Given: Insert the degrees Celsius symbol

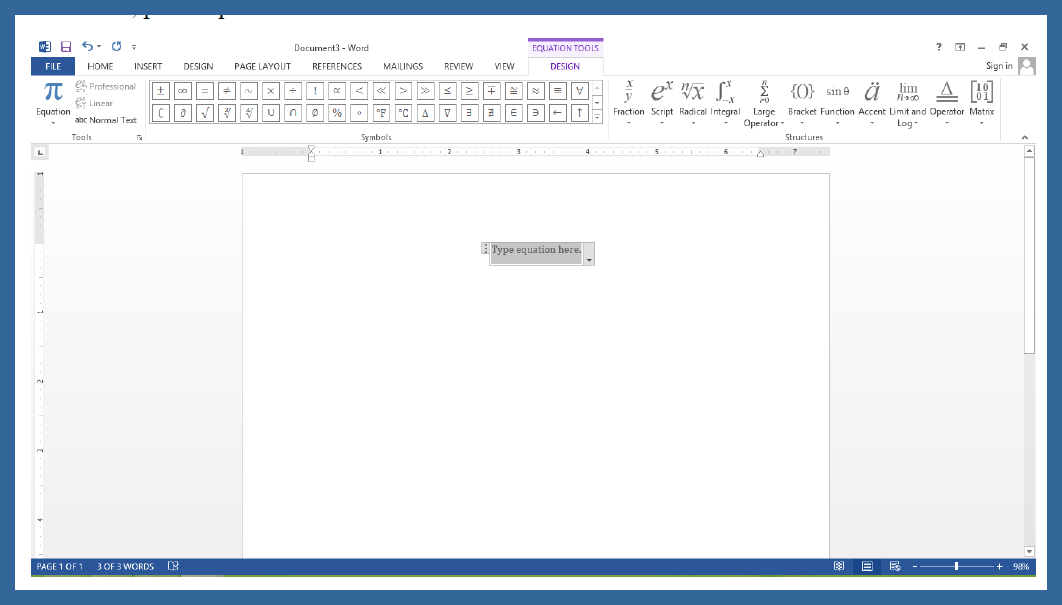Looking at the screenshot, I should tap(403, 112).
